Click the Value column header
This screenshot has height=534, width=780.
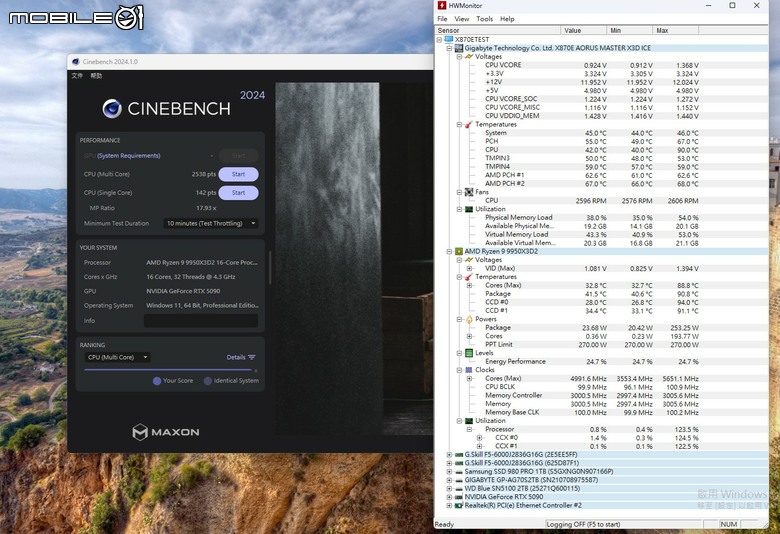pyautogui.click(x=584, y=30)
